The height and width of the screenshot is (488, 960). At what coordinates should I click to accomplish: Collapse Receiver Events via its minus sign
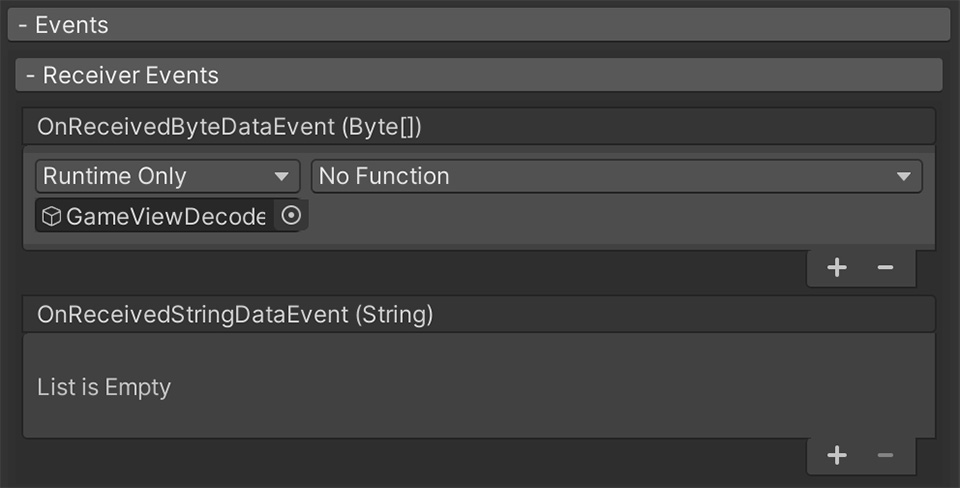pos(31,75)
